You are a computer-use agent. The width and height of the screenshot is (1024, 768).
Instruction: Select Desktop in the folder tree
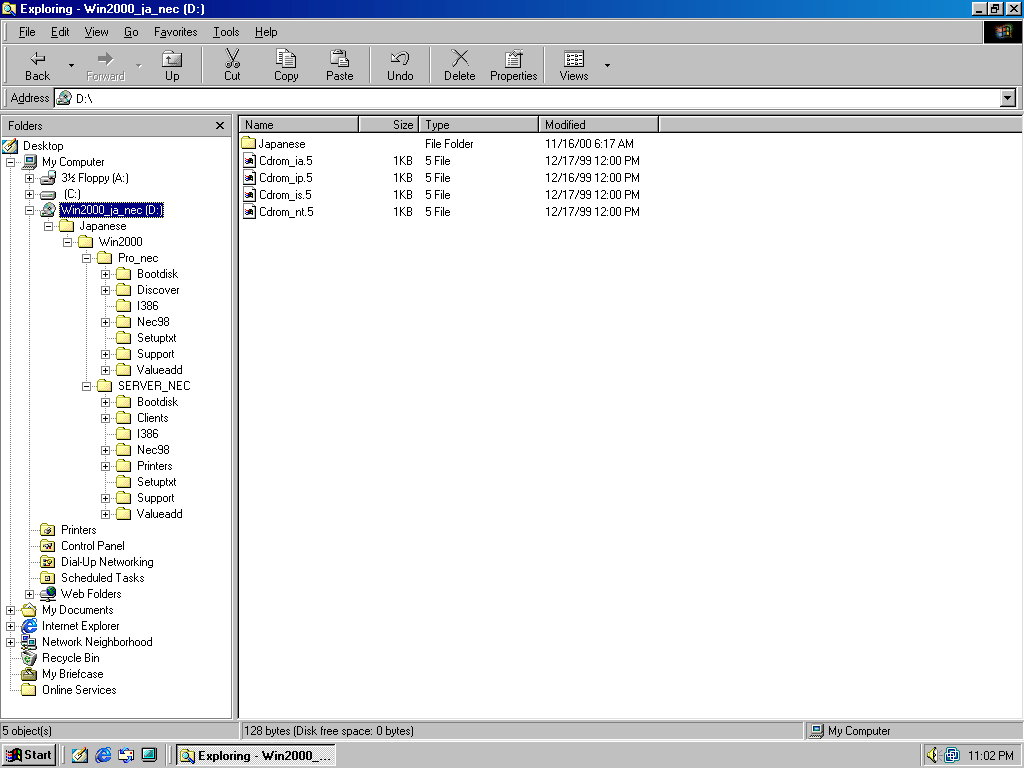click(43, 146)
